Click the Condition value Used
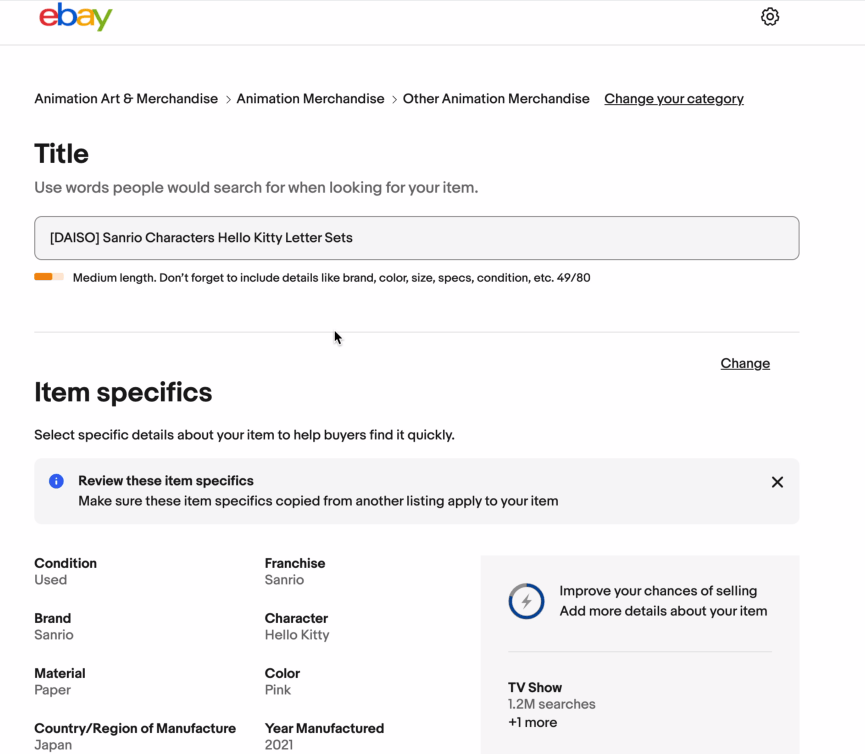 pyautogui.click(x=51, y=580)
